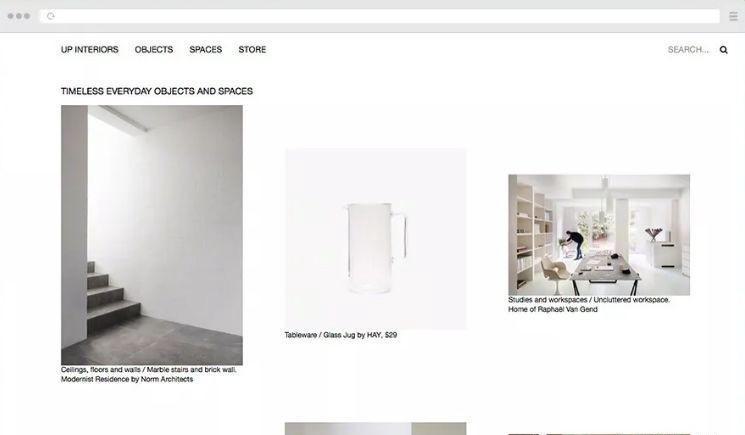Go to the OBJECTS menu item
The width and height of the screenshot is (745, 435).
153,49
